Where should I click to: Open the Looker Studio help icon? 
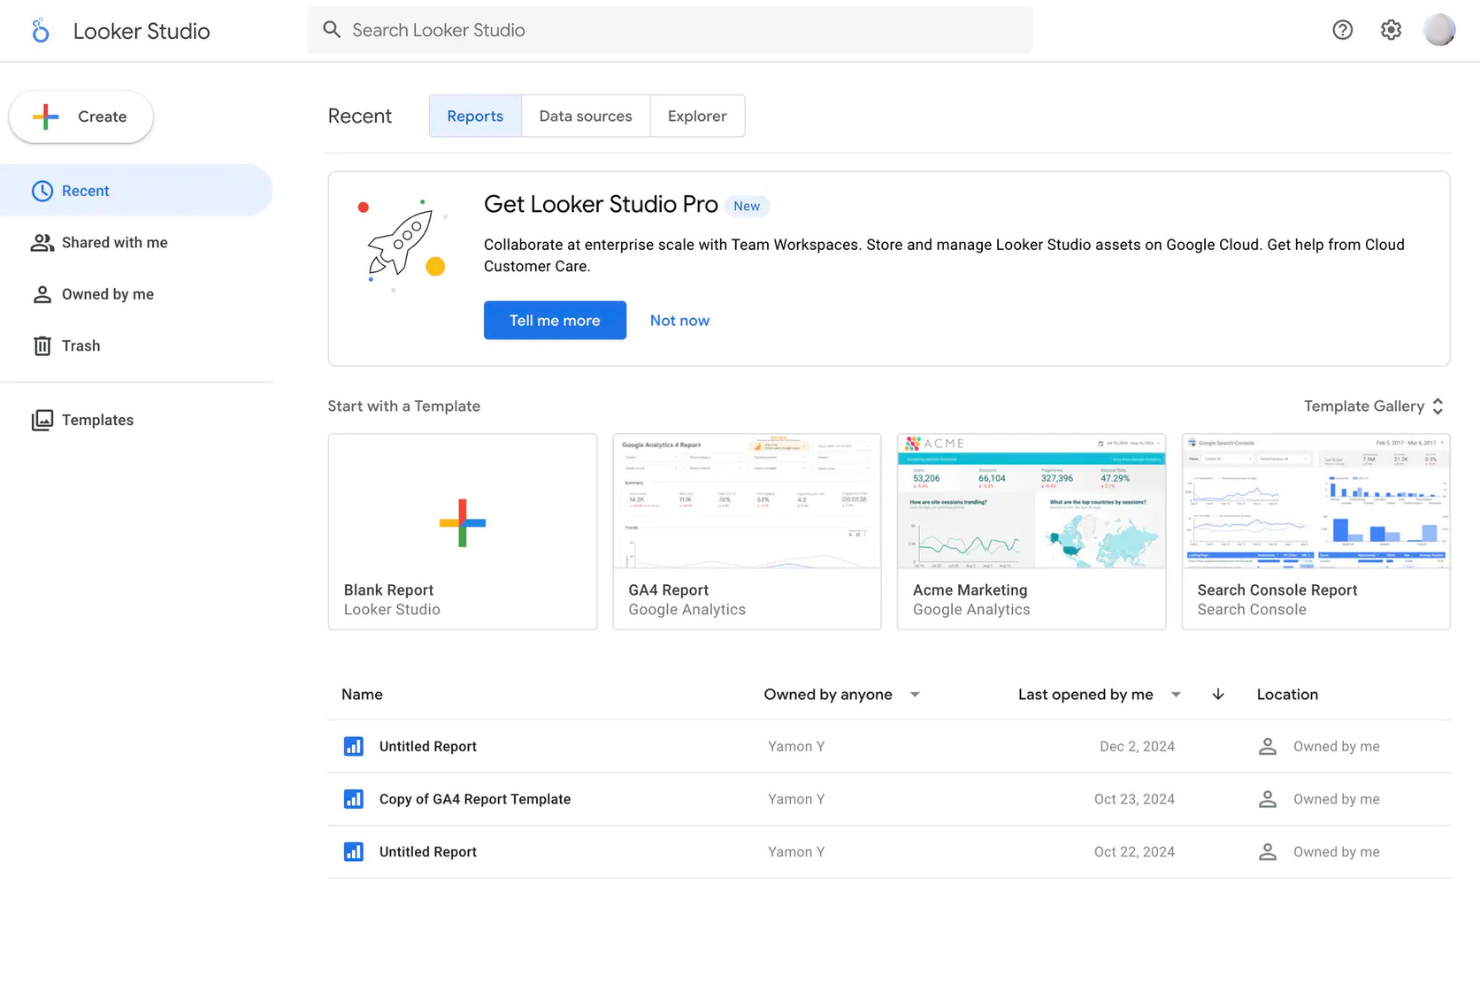pyautogui.click(x=1341, y=30)
